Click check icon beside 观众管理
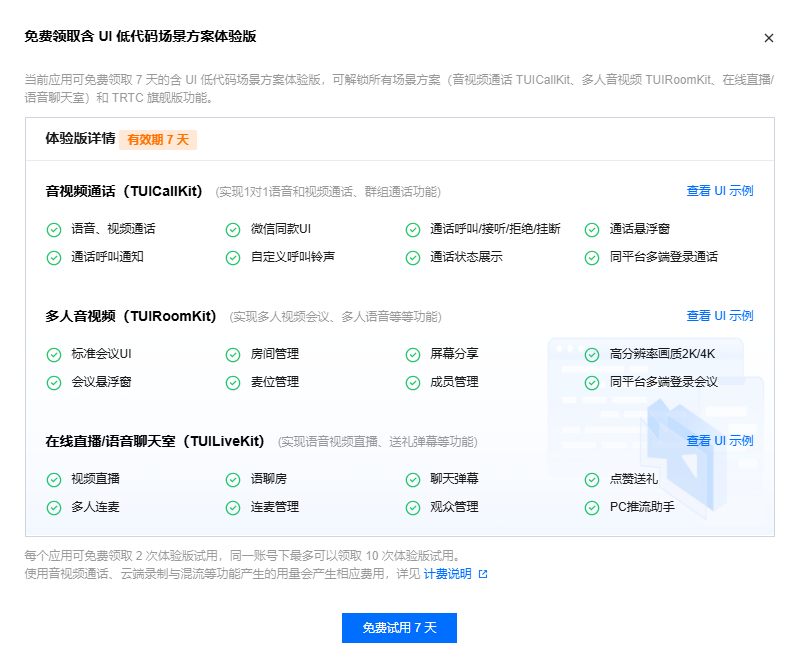 coord(413,508)
